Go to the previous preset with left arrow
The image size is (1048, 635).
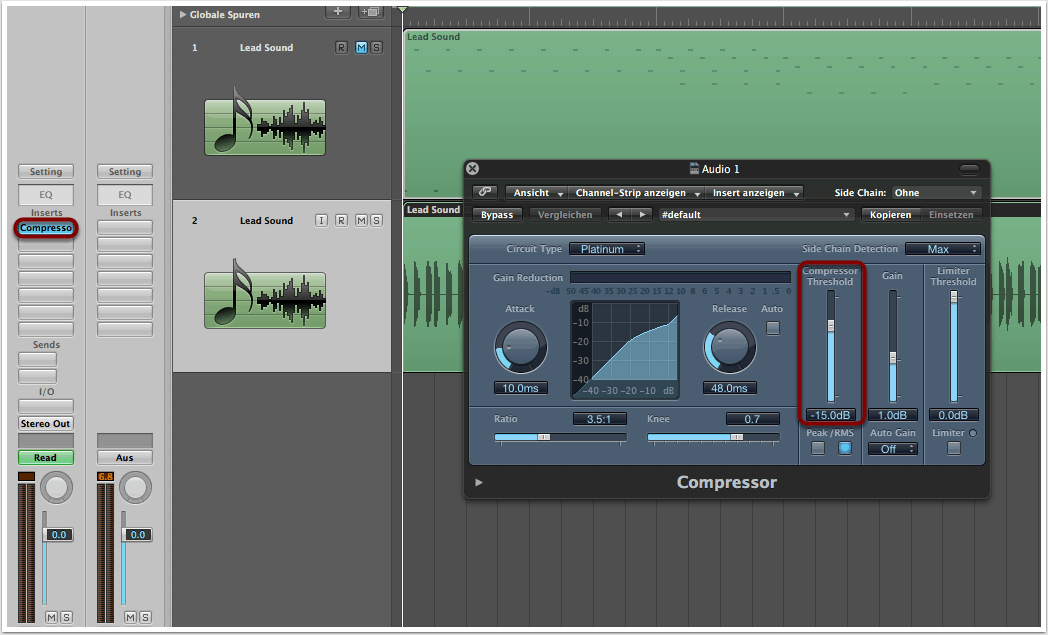click(619, 214)
